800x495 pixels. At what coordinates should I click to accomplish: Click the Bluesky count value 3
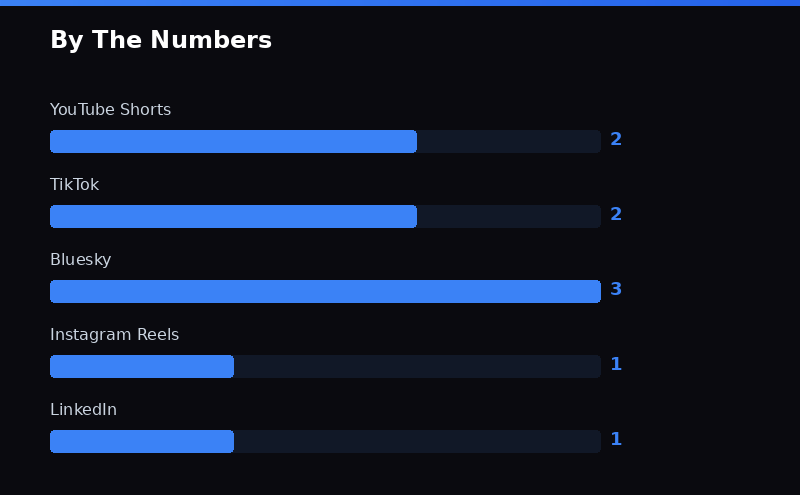(616, 290)
